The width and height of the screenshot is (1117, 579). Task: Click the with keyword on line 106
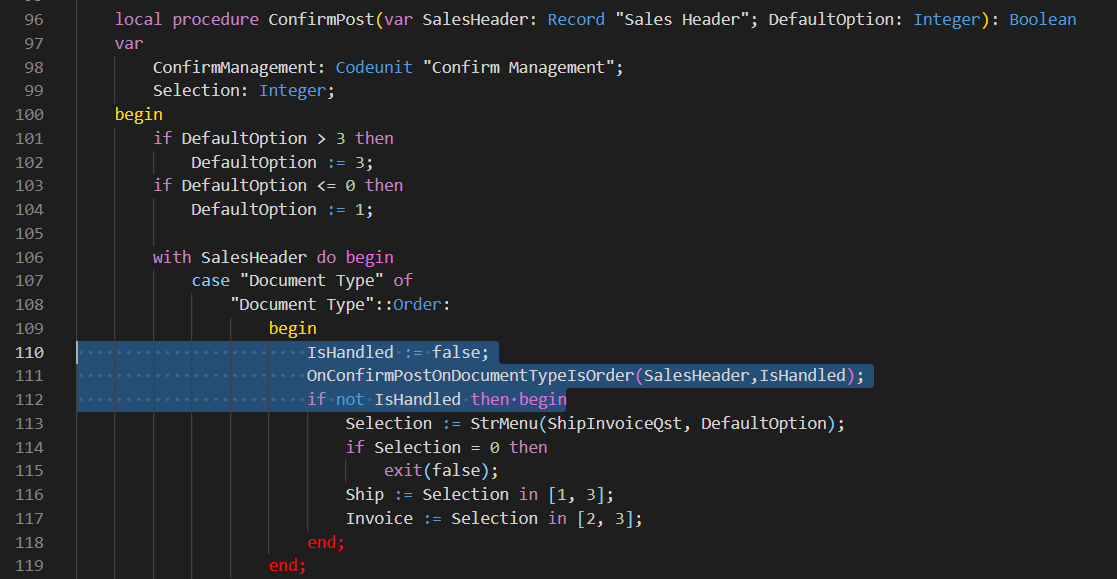tap(171, 257)
